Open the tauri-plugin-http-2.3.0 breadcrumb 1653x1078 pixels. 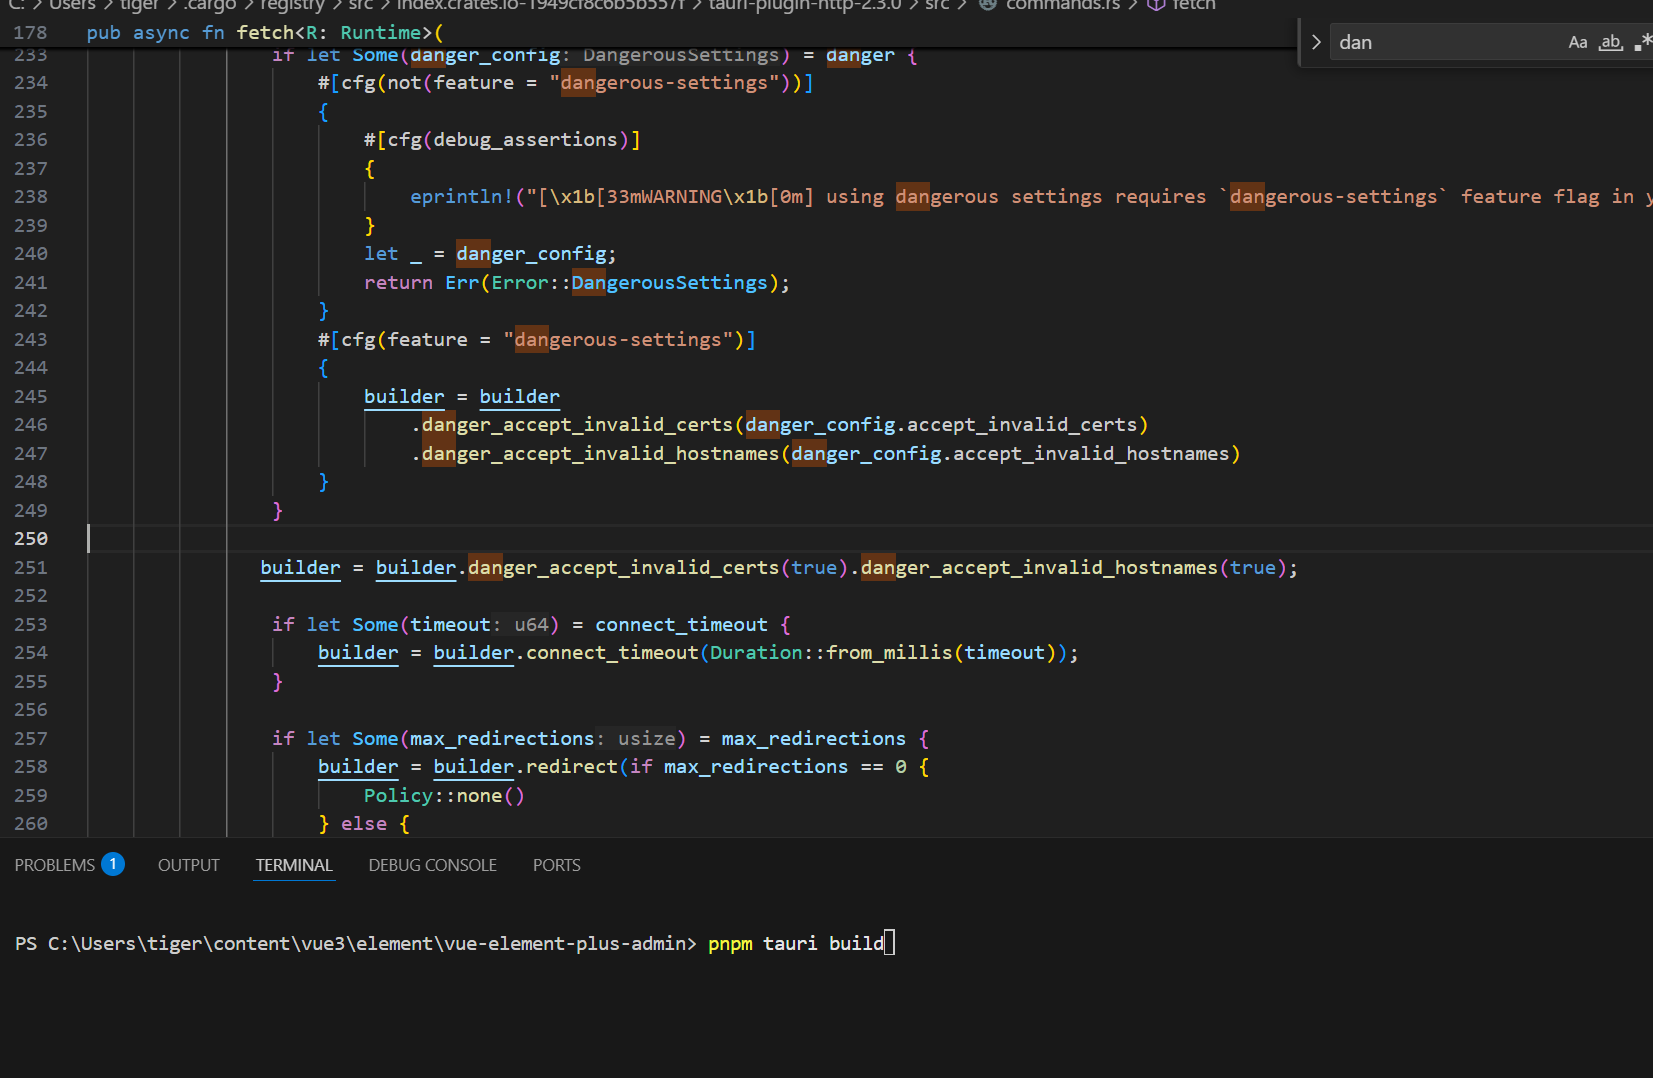click(805, 5)
